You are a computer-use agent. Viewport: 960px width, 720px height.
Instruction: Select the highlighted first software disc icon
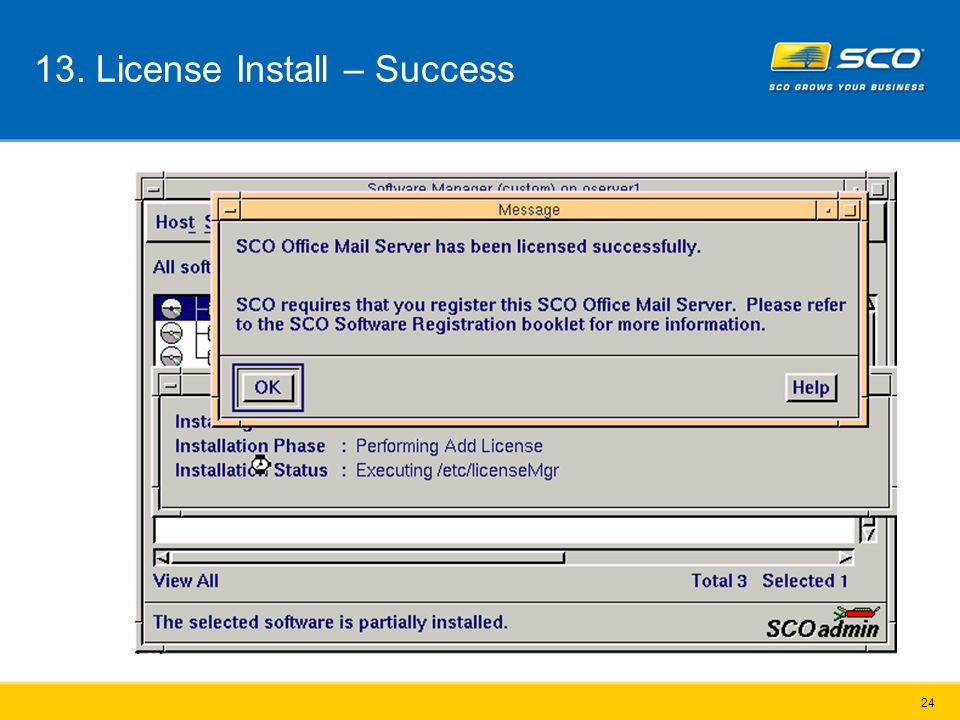point(171,307)
